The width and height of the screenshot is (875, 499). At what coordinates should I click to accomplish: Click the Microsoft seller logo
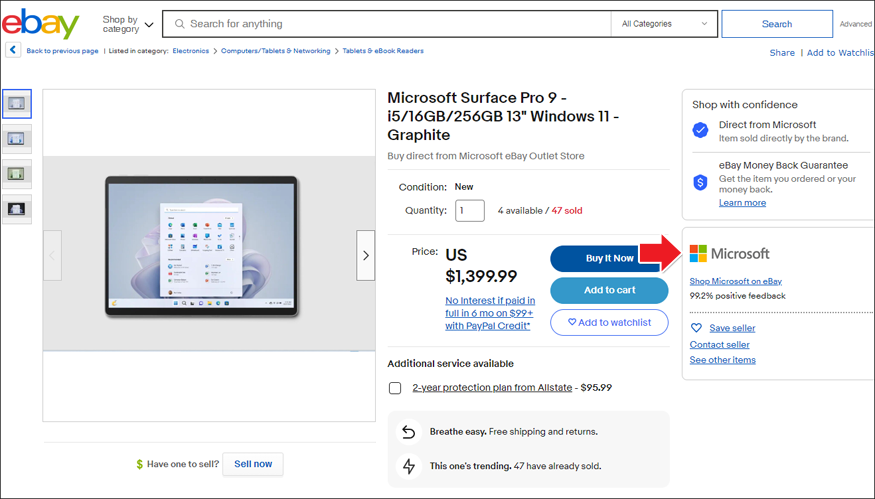(729, 253)
